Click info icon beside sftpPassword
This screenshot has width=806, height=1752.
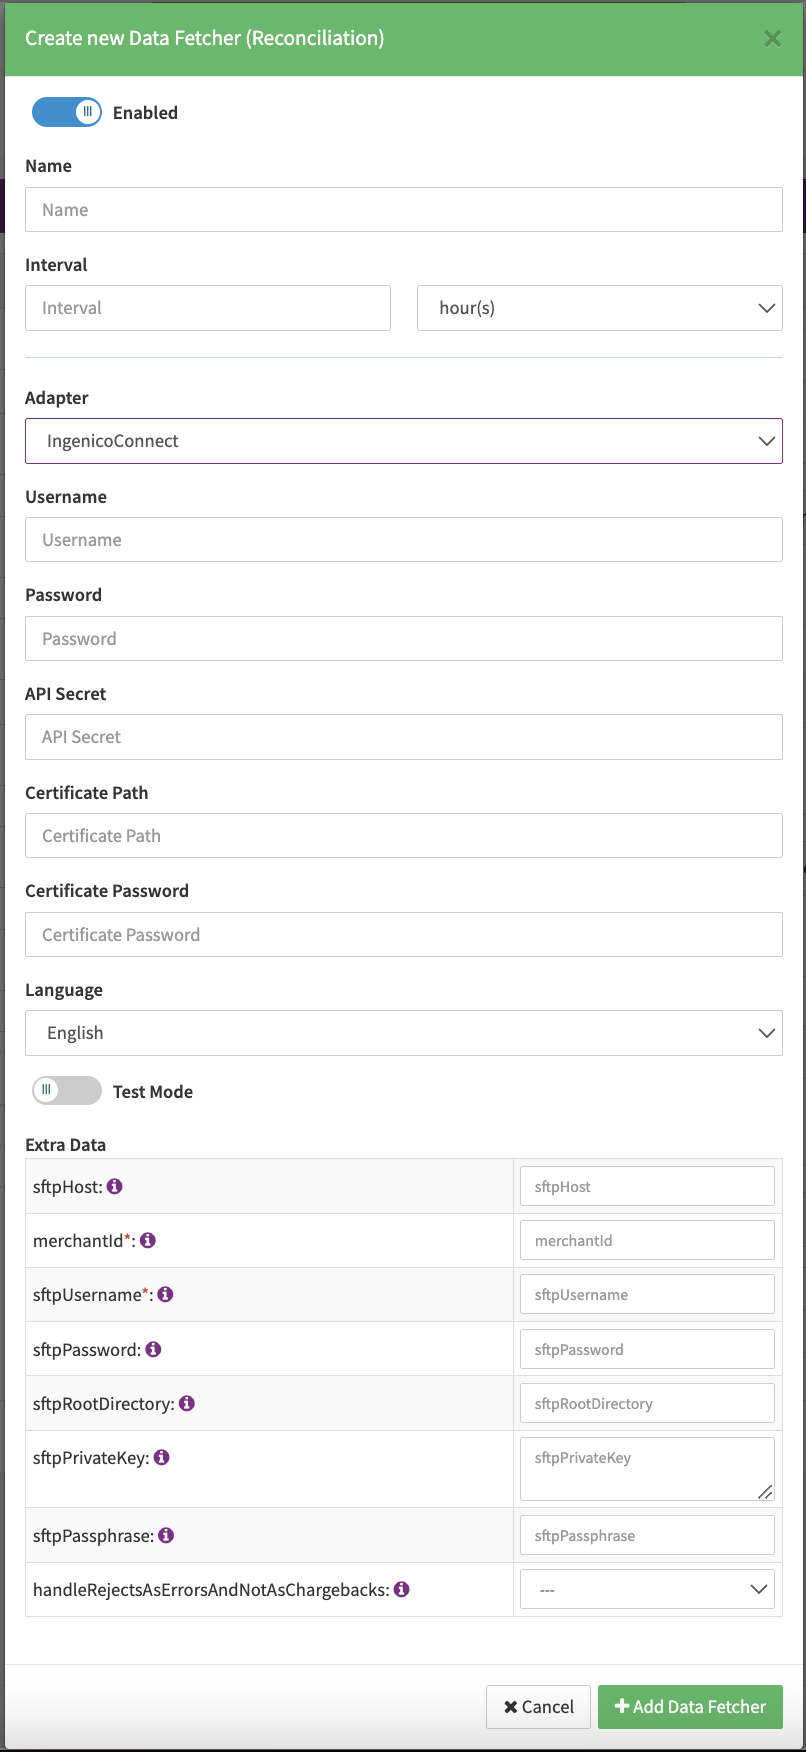[153, 1349]
